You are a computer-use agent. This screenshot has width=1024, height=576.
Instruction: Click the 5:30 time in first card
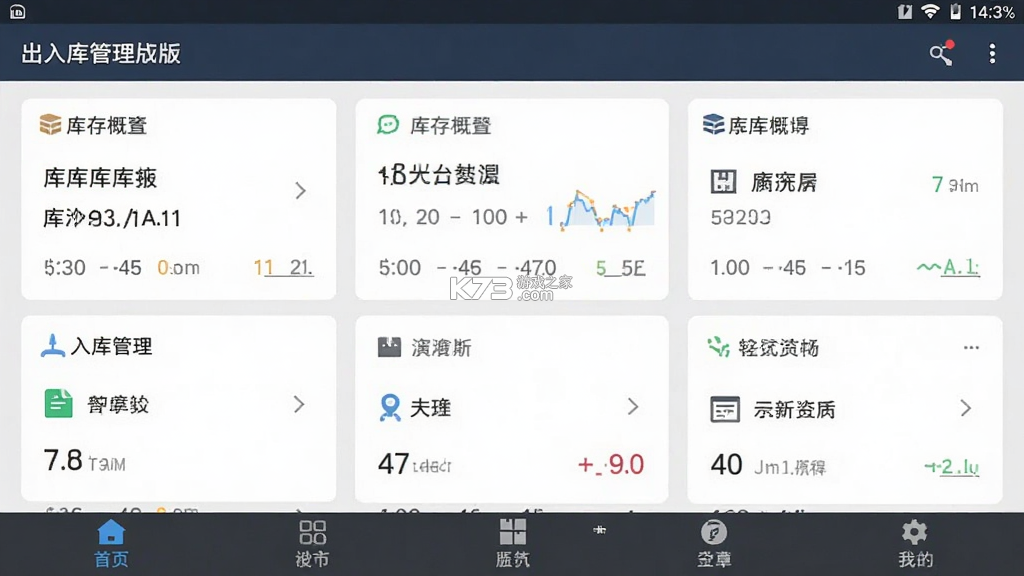click(x=65, y=268)
